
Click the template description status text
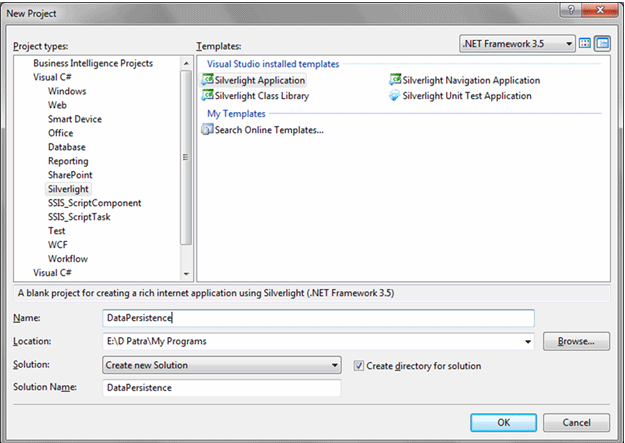tap(206, 293)
